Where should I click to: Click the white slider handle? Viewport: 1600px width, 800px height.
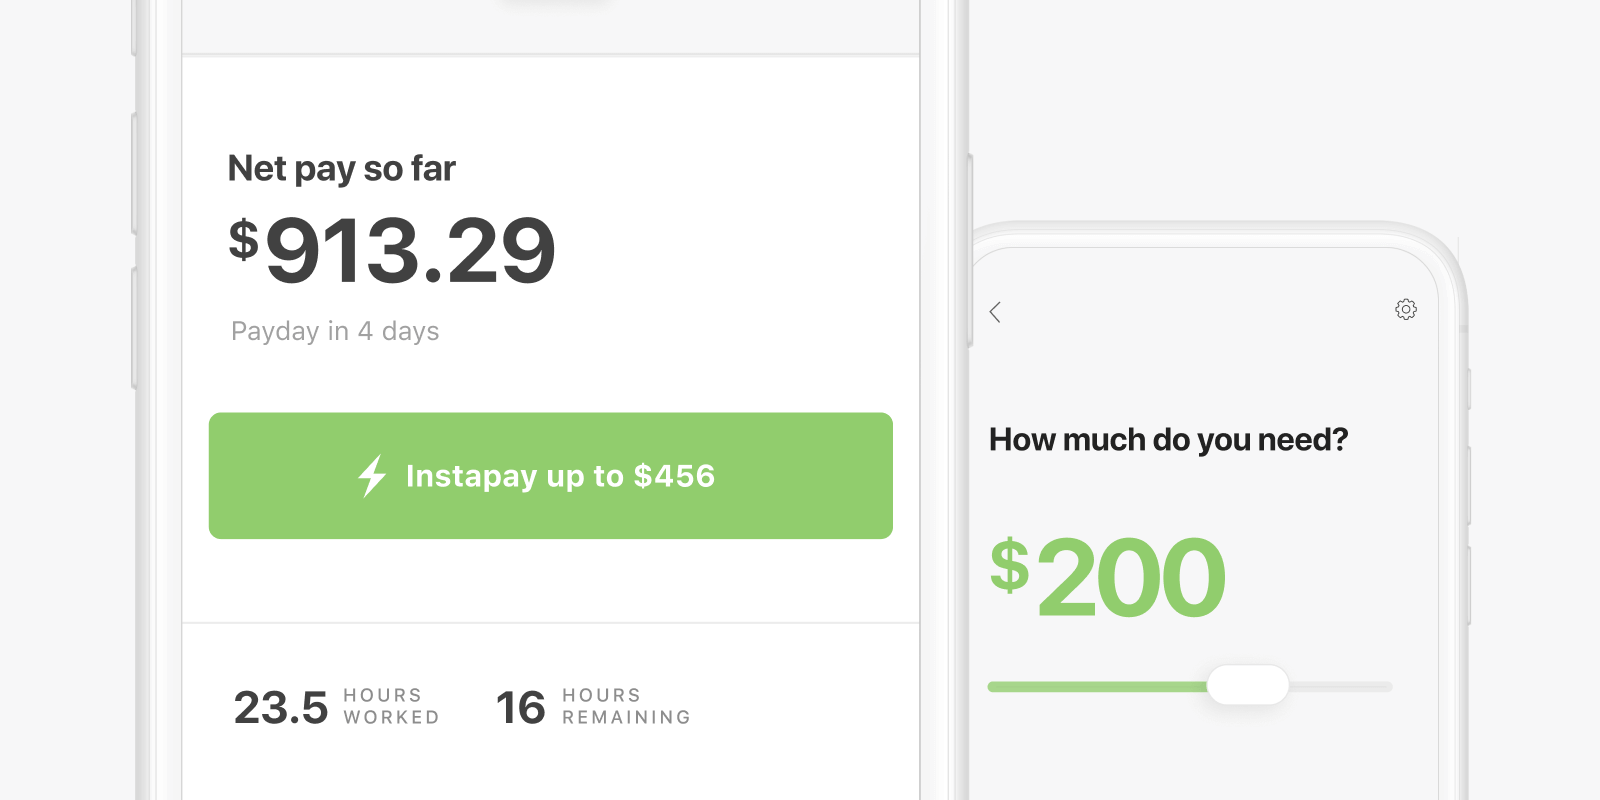(x=1247, y=685)
